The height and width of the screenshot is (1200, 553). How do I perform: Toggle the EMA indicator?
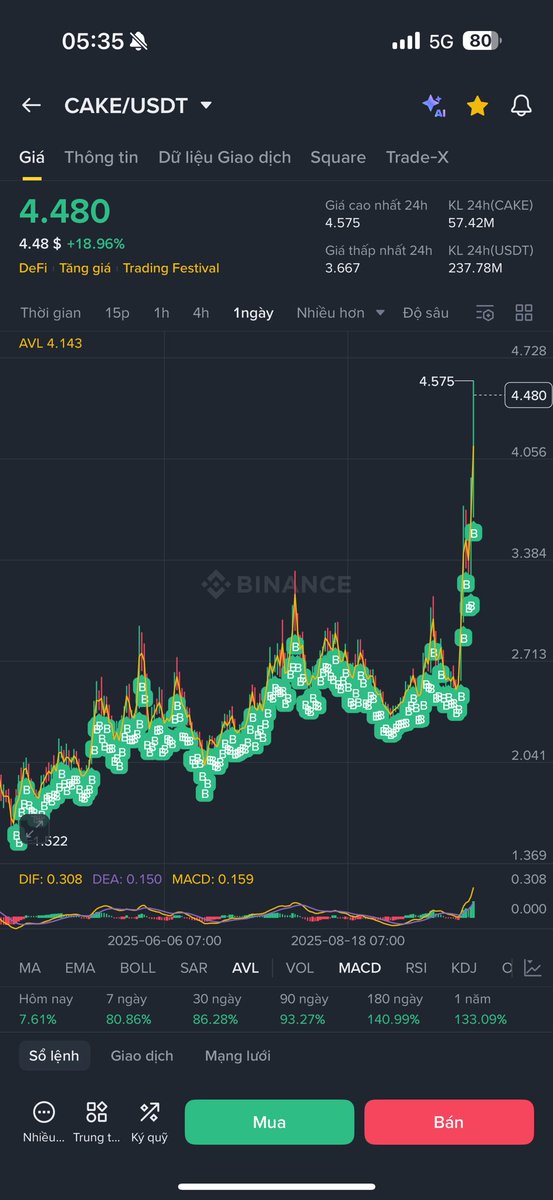coord(80,968)
